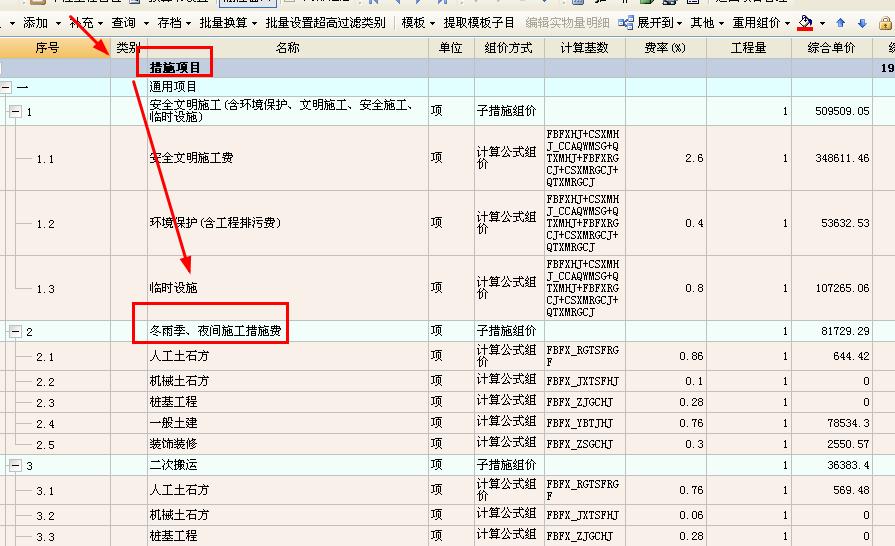Select 一般土建 in row 2.4
The image size is (895, 546).
pyautogui.click(x=173, y=423)
